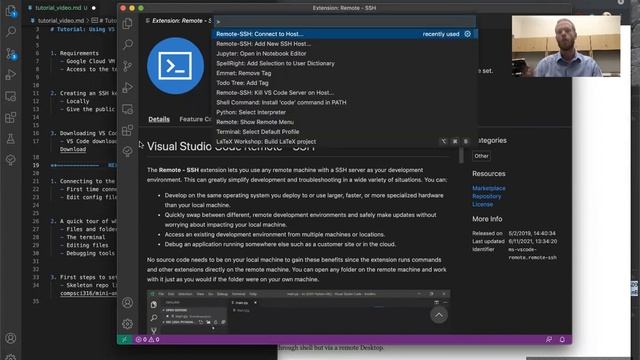Select Terminal: Select Default Profile command

[344, 132]
